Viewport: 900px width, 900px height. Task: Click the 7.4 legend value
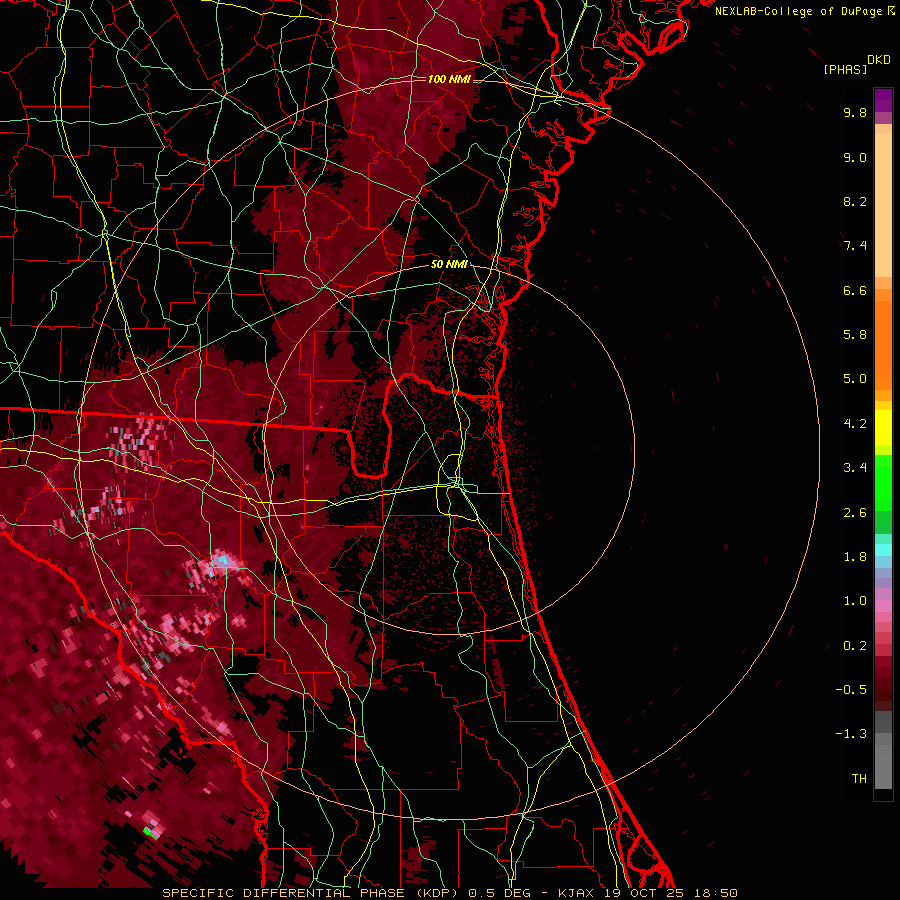click(855, 246)
